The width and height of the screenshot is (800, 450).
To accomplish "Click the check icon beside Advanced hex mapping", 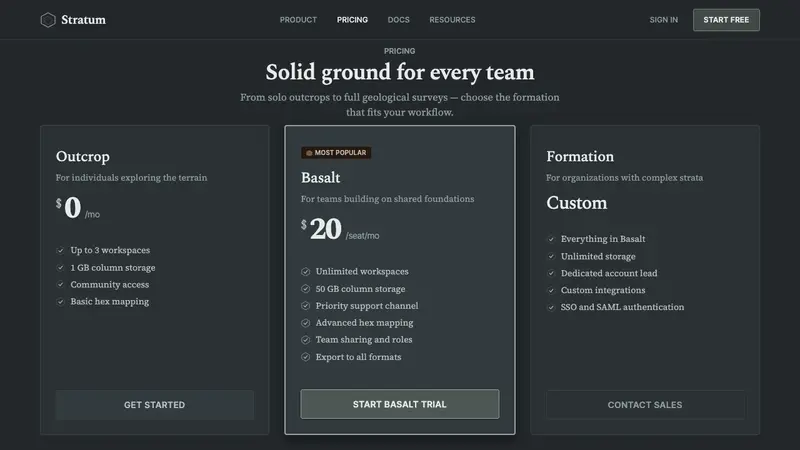I will (306, 323).
